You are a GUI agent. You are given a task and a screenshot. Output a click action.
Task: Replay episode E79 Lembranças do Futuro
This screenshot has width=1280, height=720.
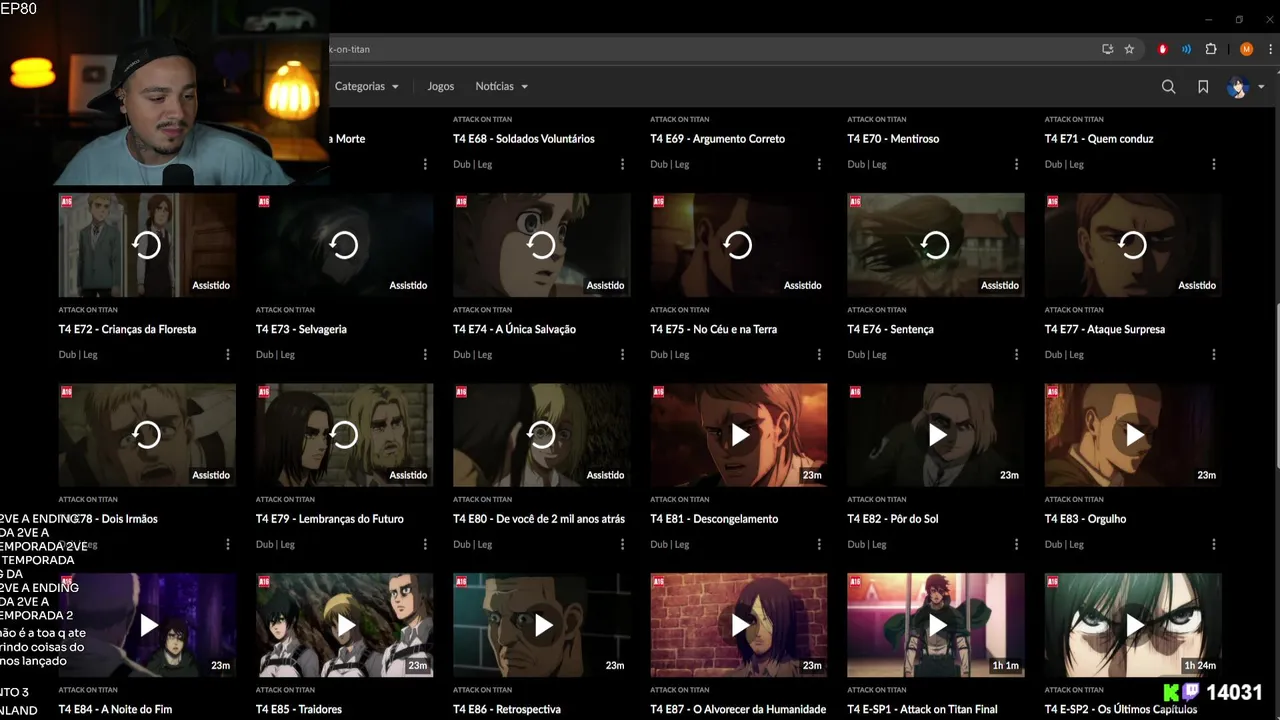[x=344, y=435]
